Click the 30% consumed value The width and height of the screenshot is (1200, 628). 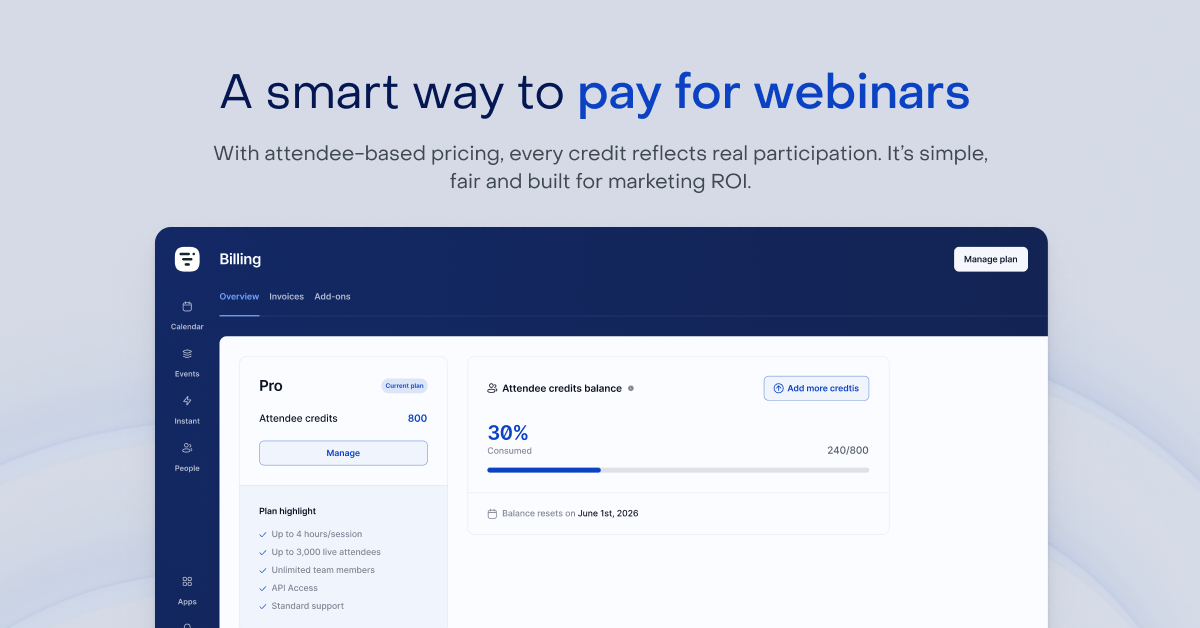(x=507, y=433)
